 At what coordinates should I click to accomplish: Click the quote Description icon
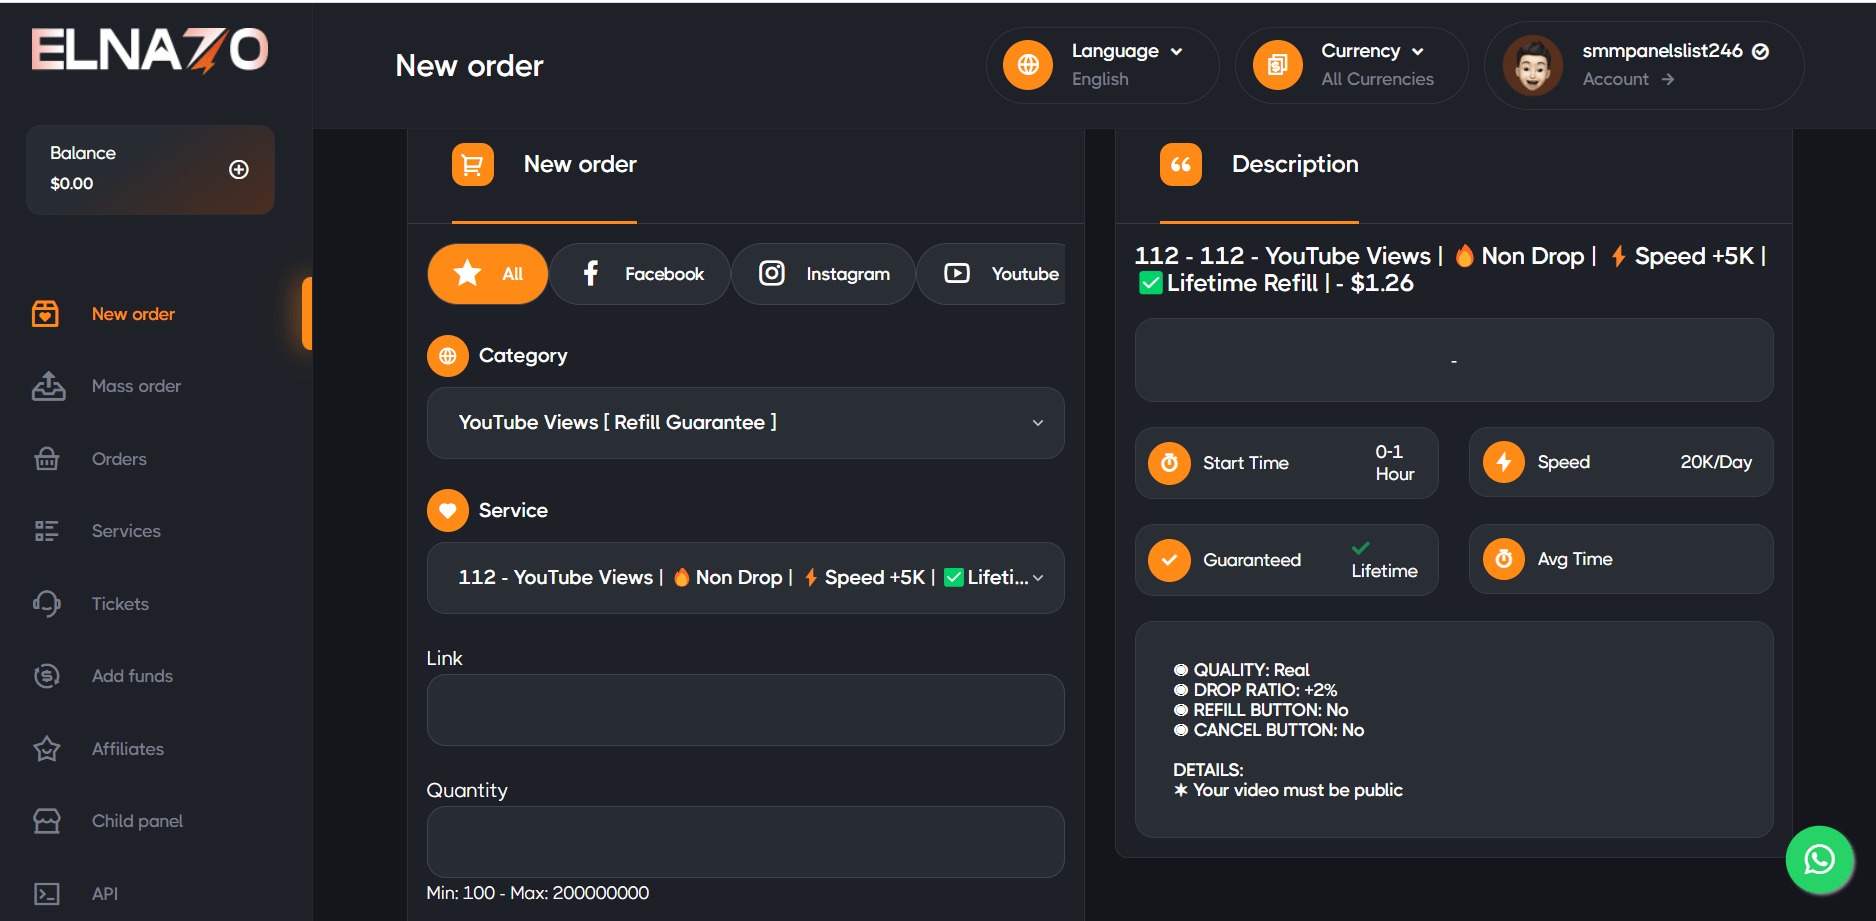tap(1180, 164)
